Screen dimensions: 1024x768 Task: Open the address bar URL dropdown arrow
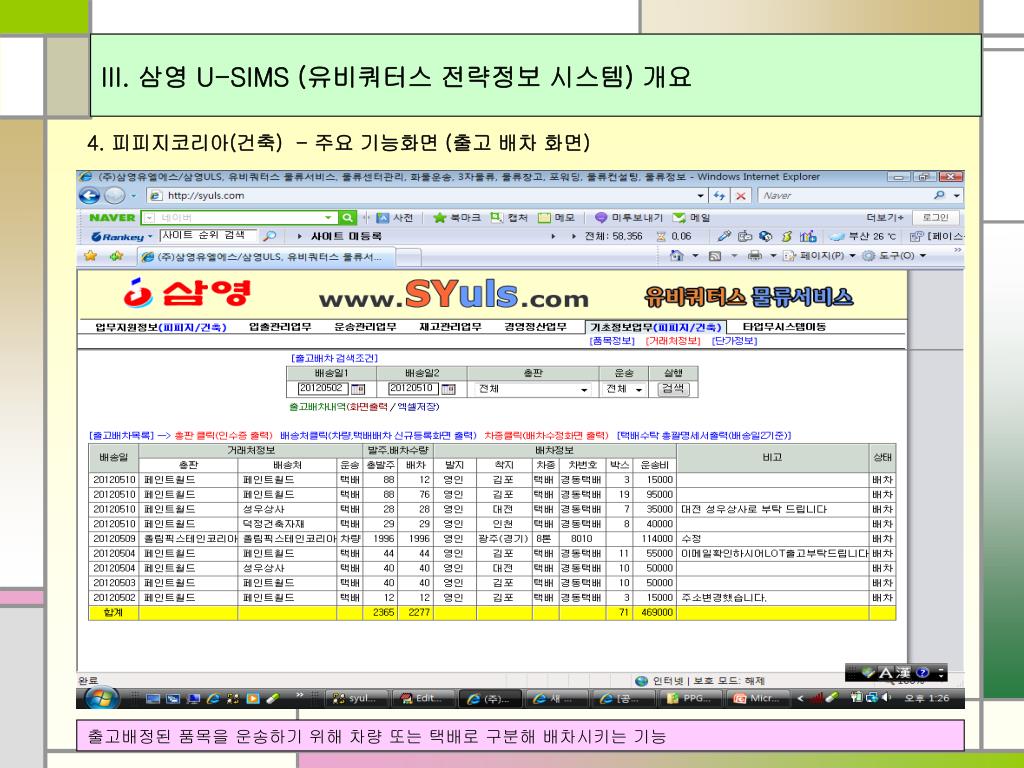coord(700,195)
